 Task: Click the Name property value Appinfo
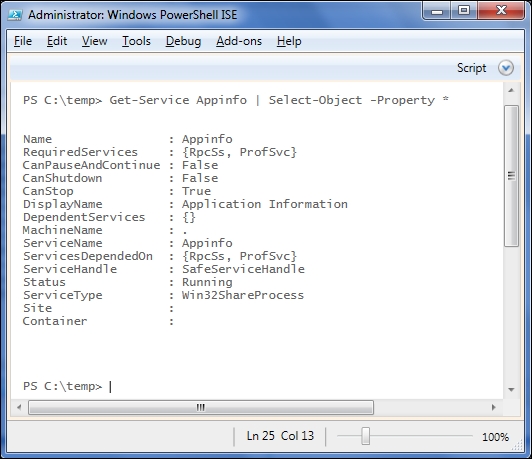click(207, 139)
